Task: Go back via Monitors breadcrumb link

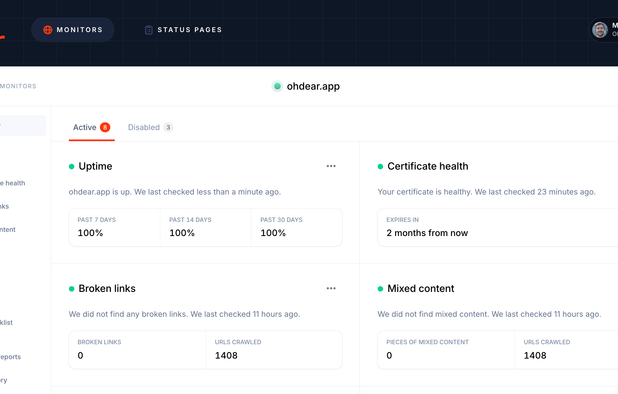Action: (x=18, y=86)
